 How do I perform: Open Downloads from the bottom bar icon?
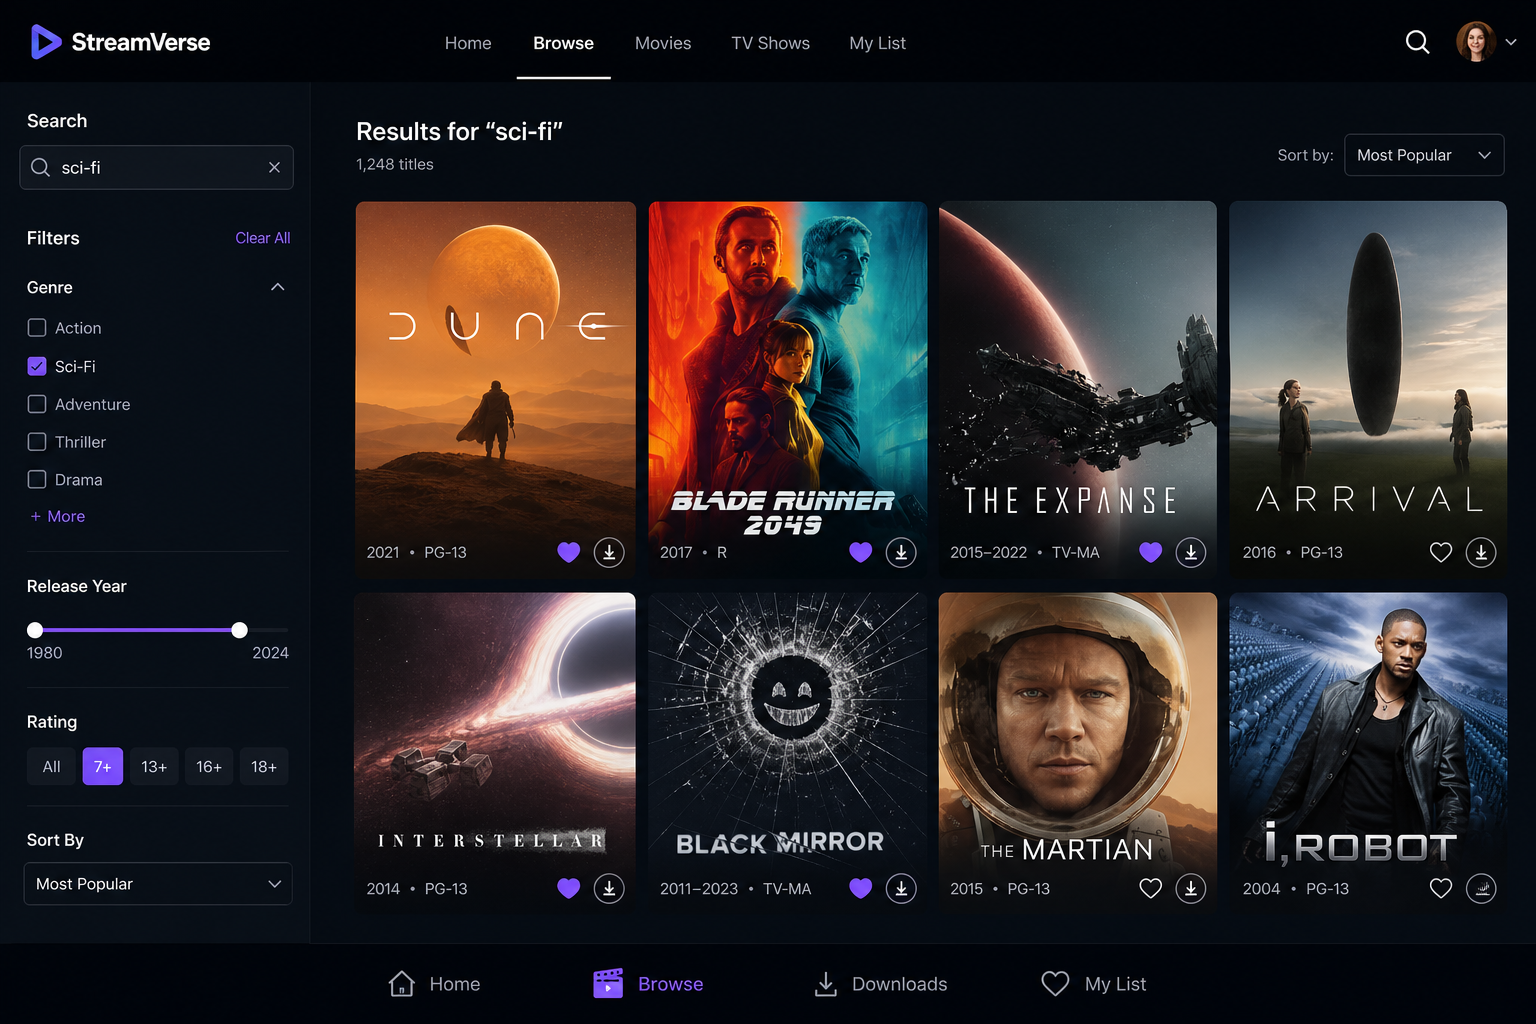point(826,984)
